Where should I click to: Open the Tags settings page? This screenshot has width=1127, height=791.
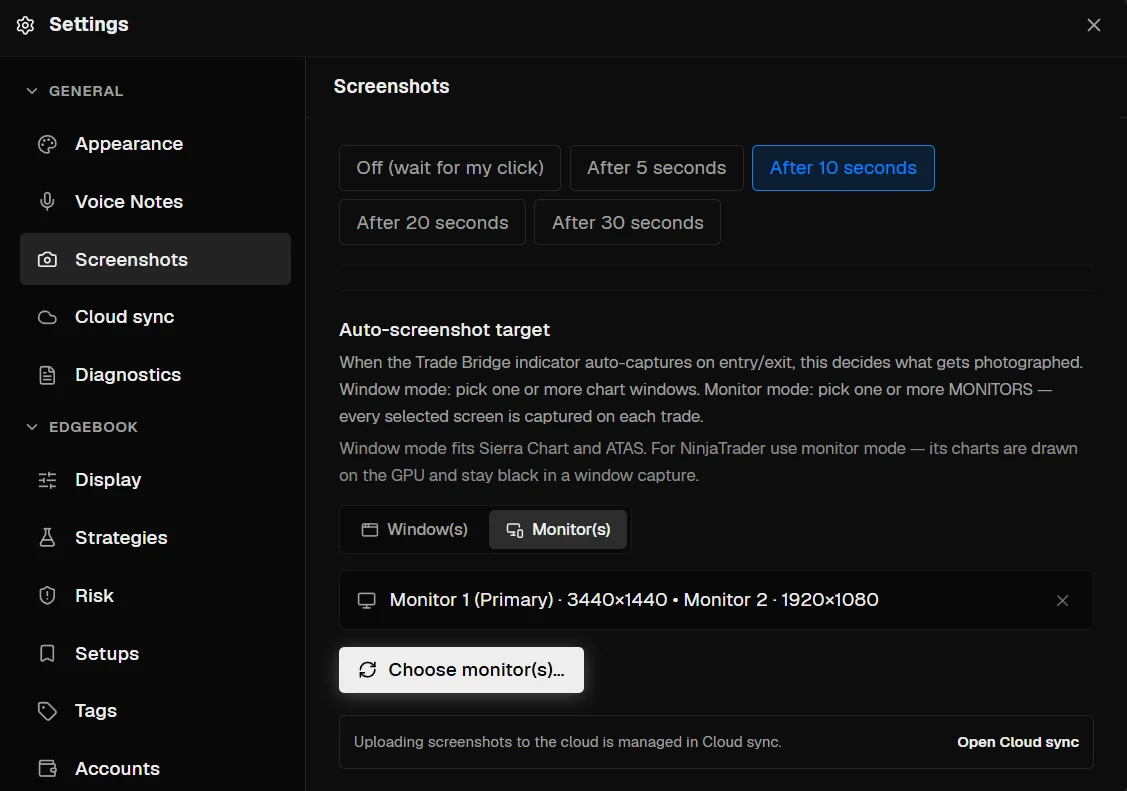(155, 711)
